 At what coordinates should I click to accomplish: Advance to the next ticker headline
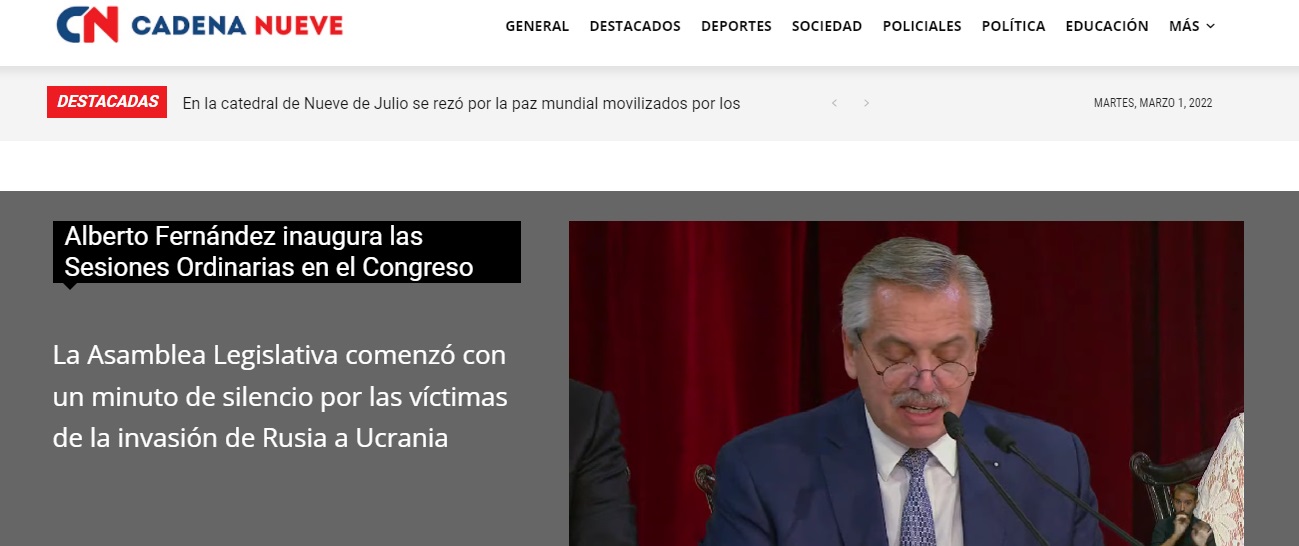(866, 103)
